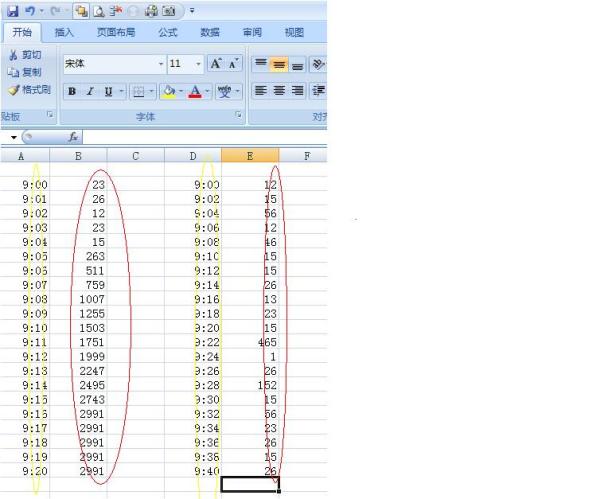Click the align text left icon
The image size is (600, 499).
coord(260,91)
